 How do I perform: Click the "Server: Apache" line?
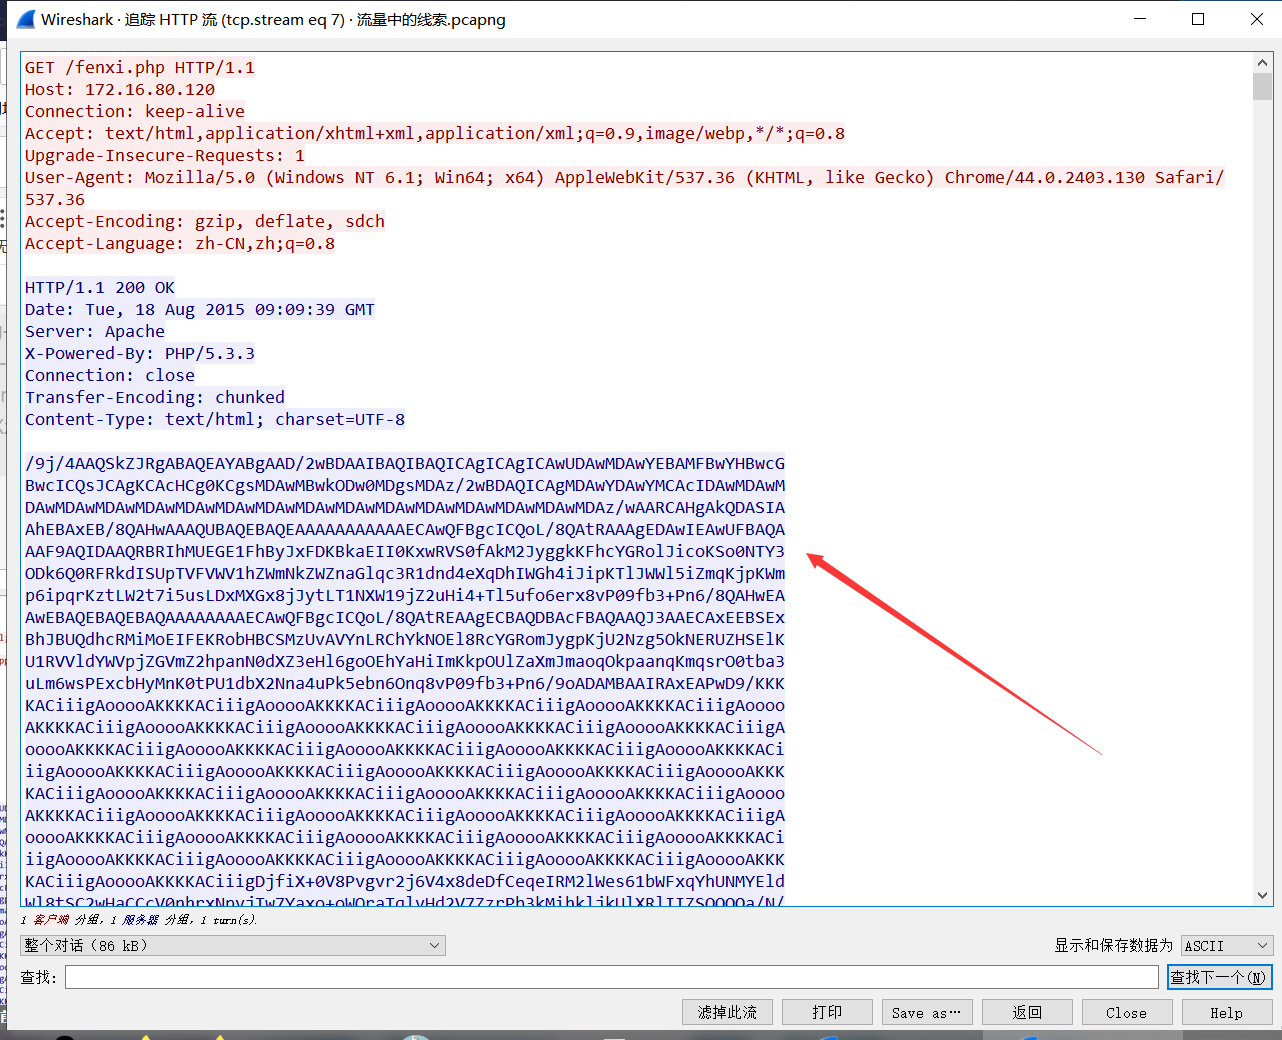(x=95, y=331)
